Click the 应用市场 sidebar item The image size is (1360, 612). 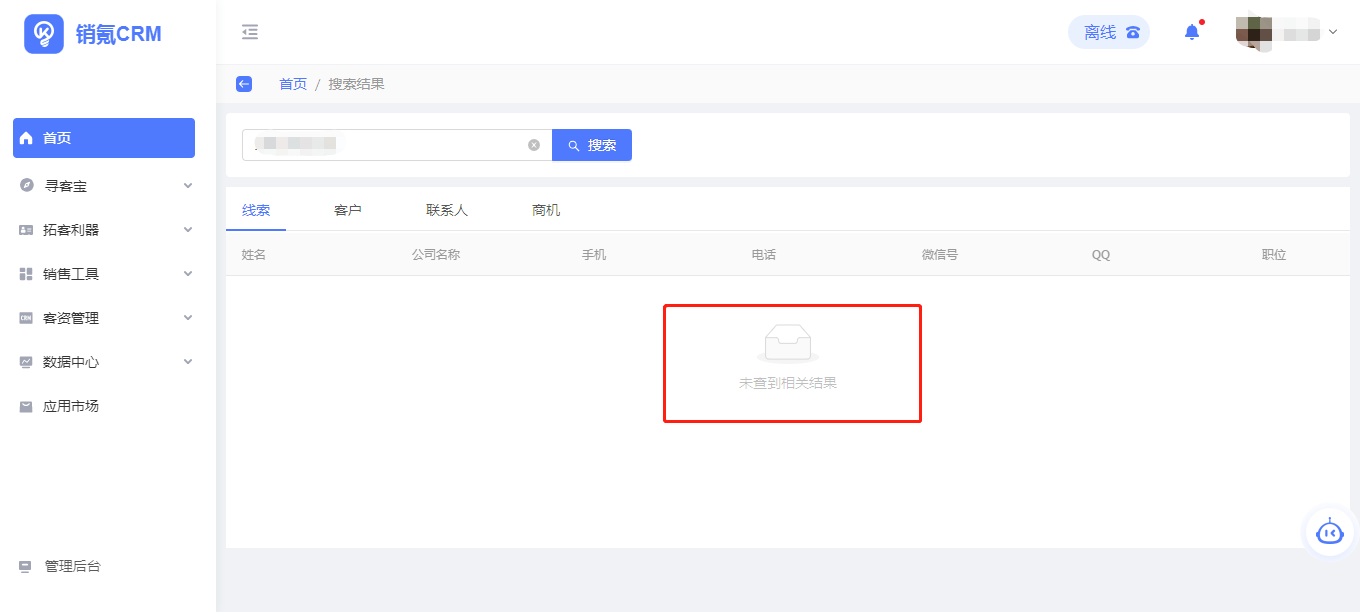coord(70,406)
